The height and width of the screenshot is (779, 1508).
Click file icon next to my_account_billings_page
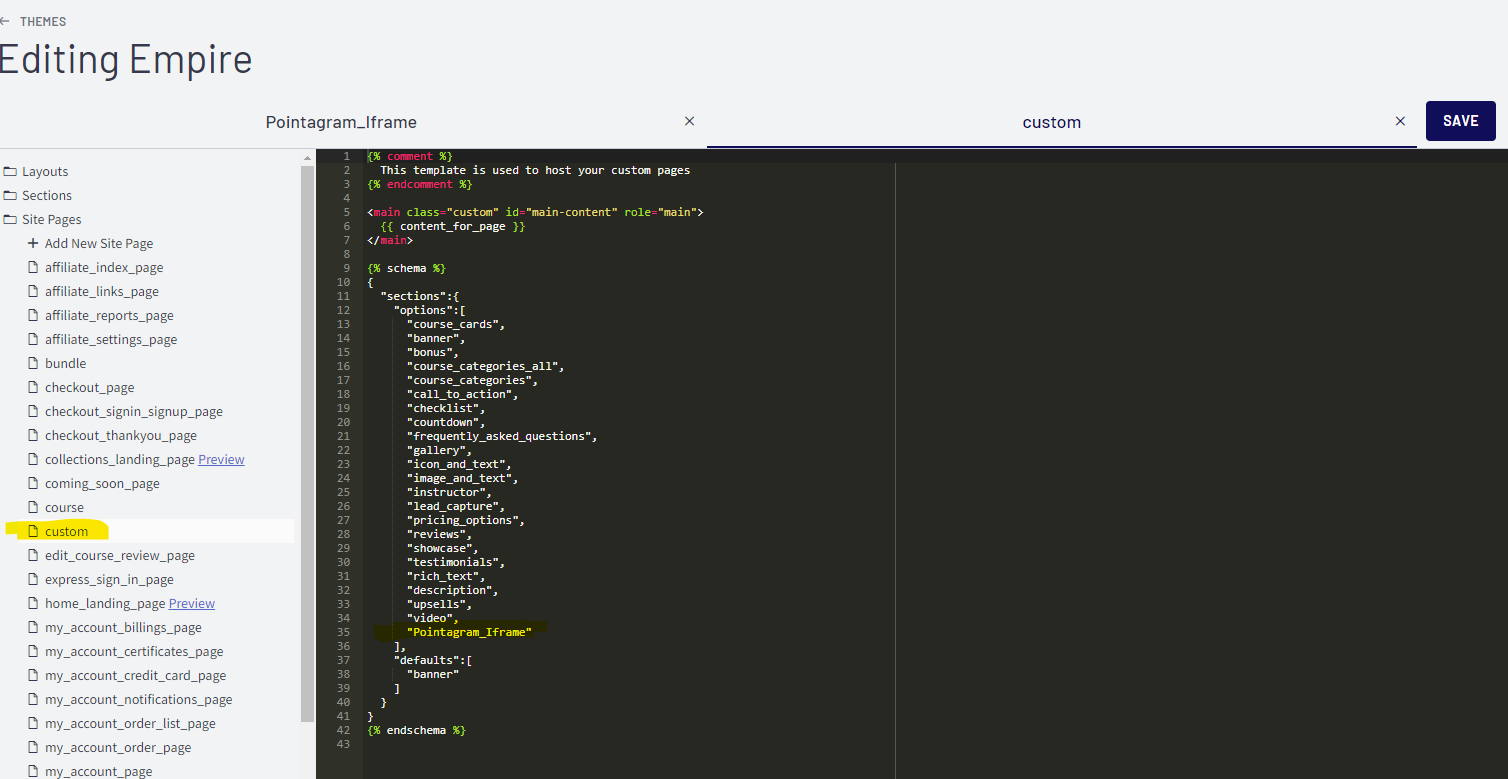click(32, 627)
